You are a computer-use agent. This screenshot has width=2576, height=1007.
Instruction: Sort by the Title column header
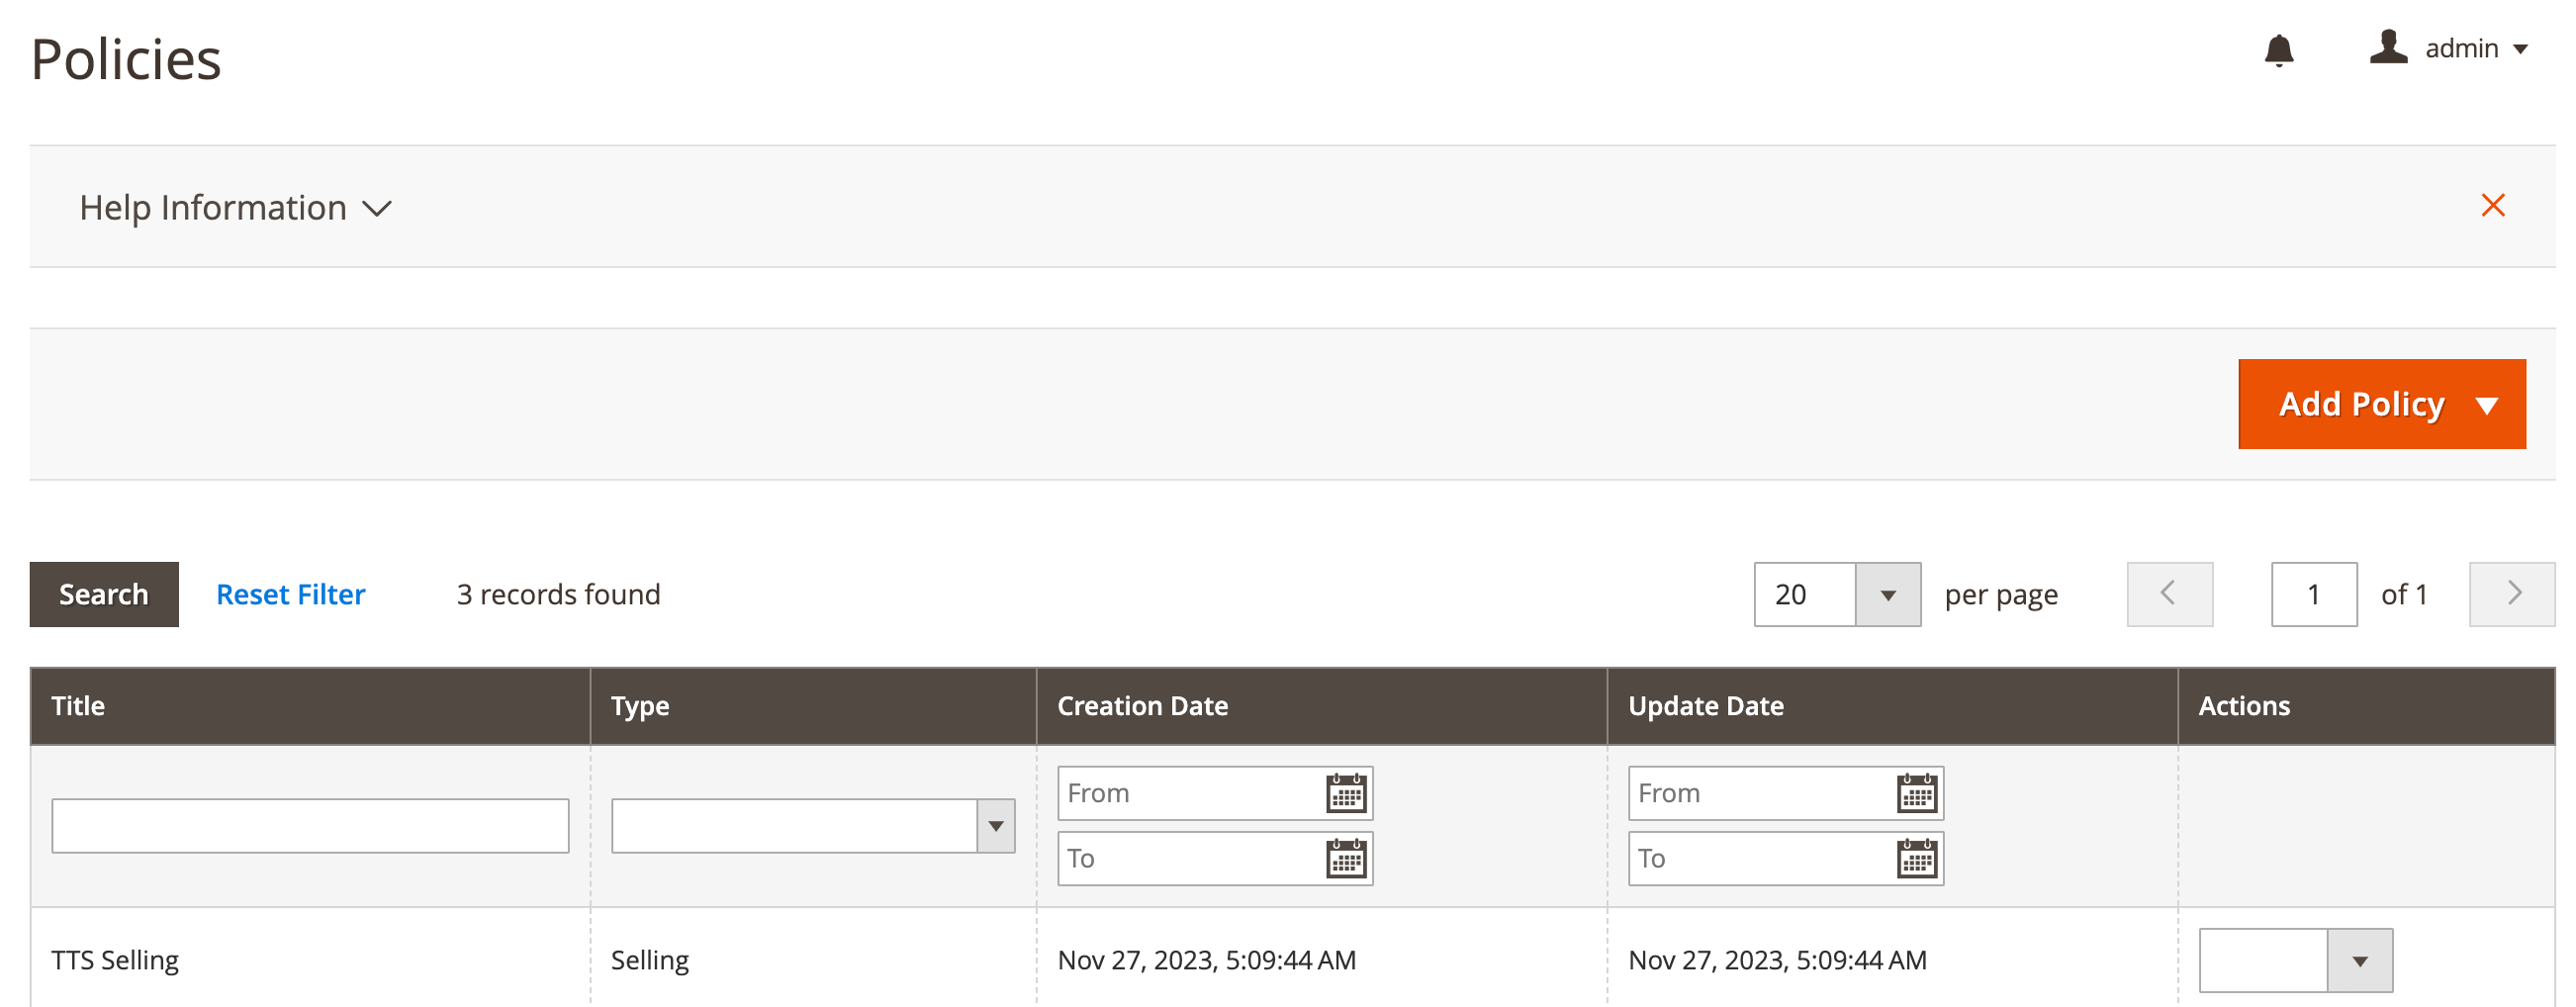(78, 706)
